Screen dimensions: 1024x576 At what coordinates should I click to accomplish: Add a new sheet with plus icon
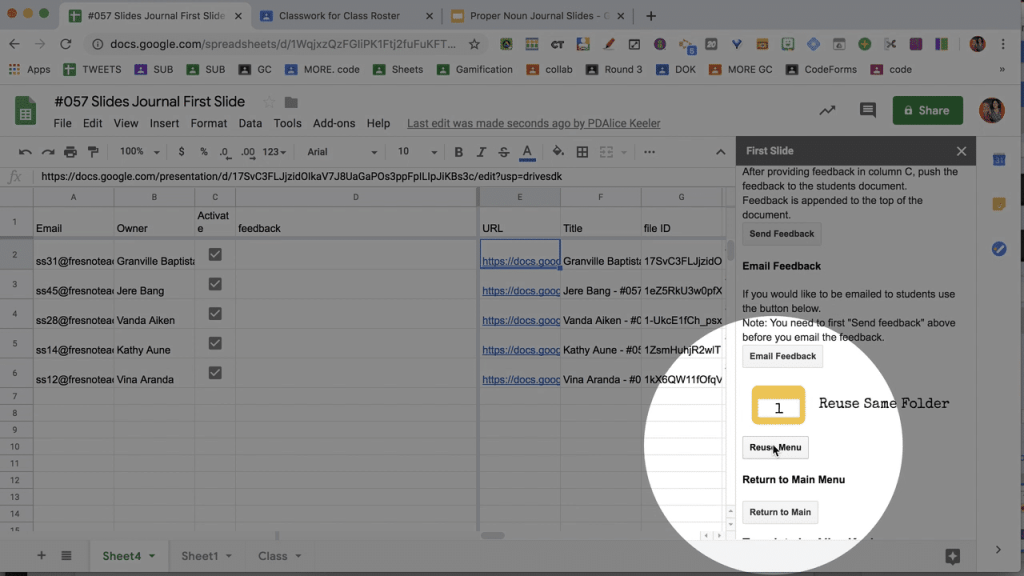coord(41,556)
